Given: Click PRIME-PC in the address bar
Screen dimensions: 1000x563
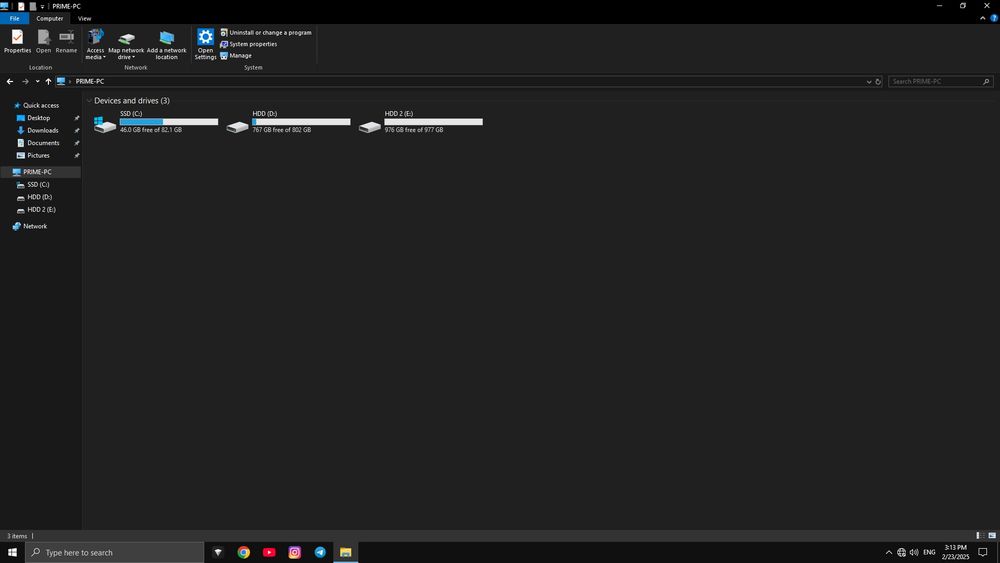Looking at the screenshot, I should click(x=90, y=82).
